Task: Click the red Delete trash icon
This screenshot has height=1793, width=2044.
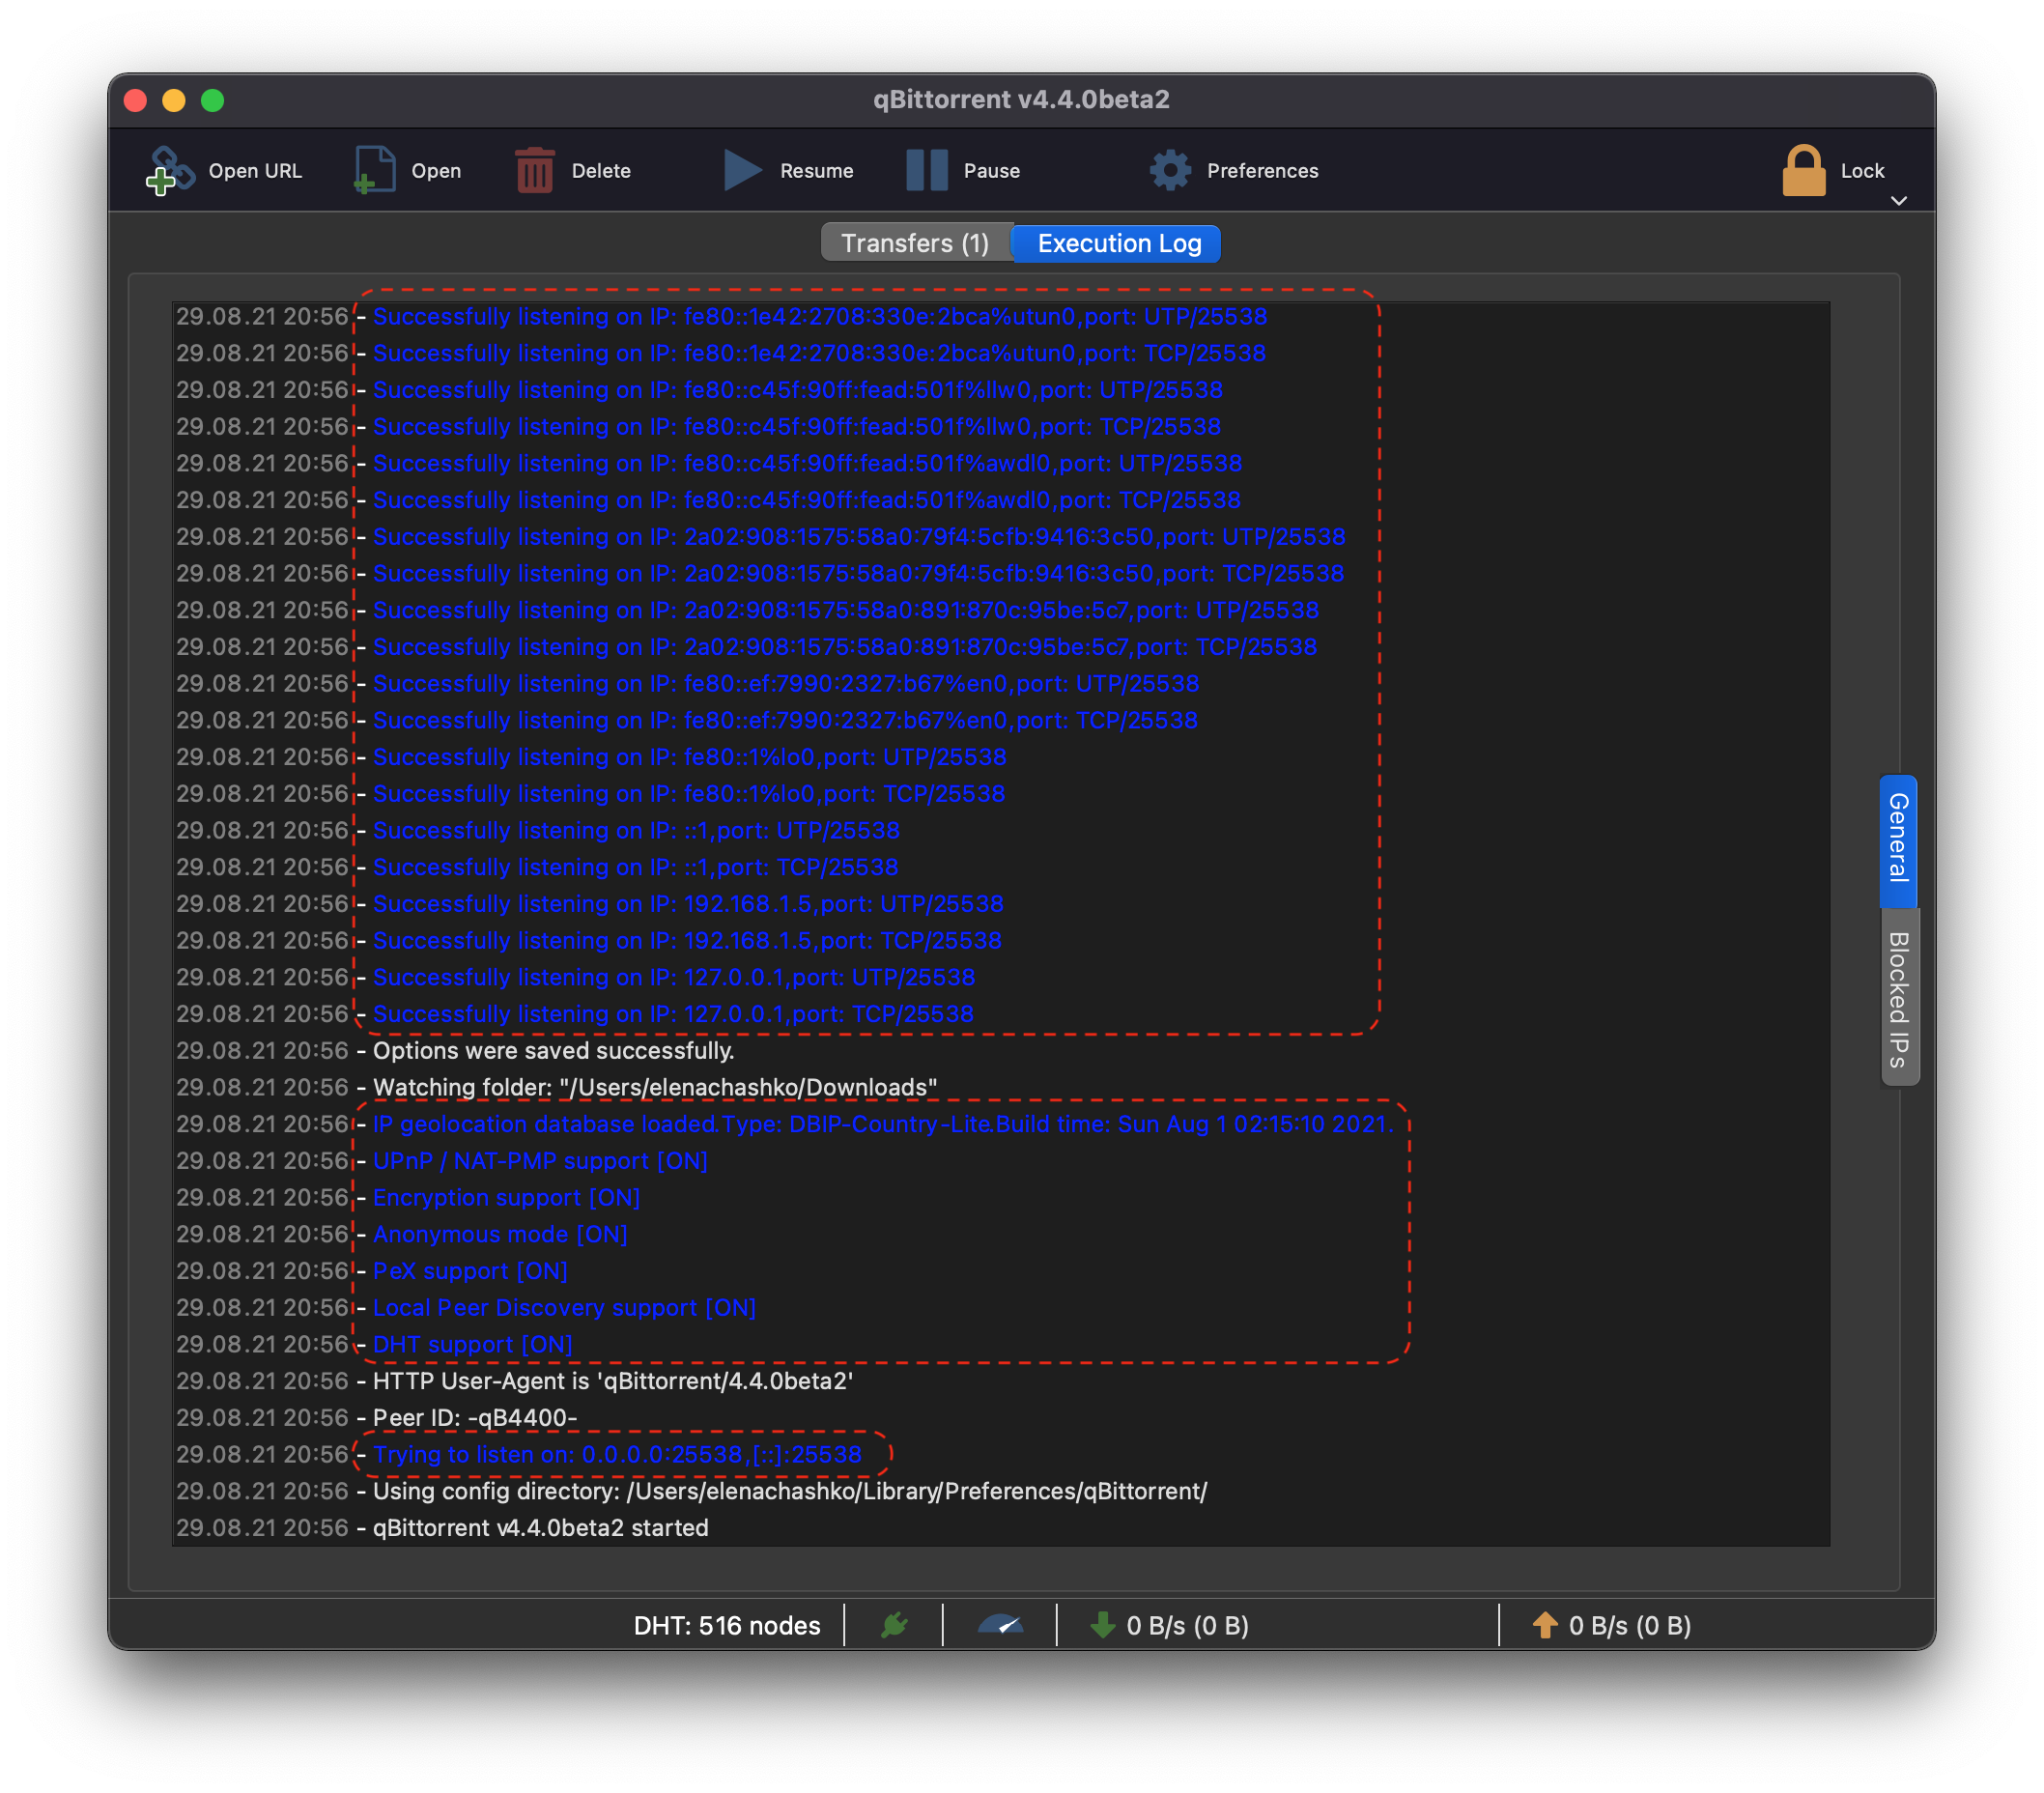Action: click(534, 170)
